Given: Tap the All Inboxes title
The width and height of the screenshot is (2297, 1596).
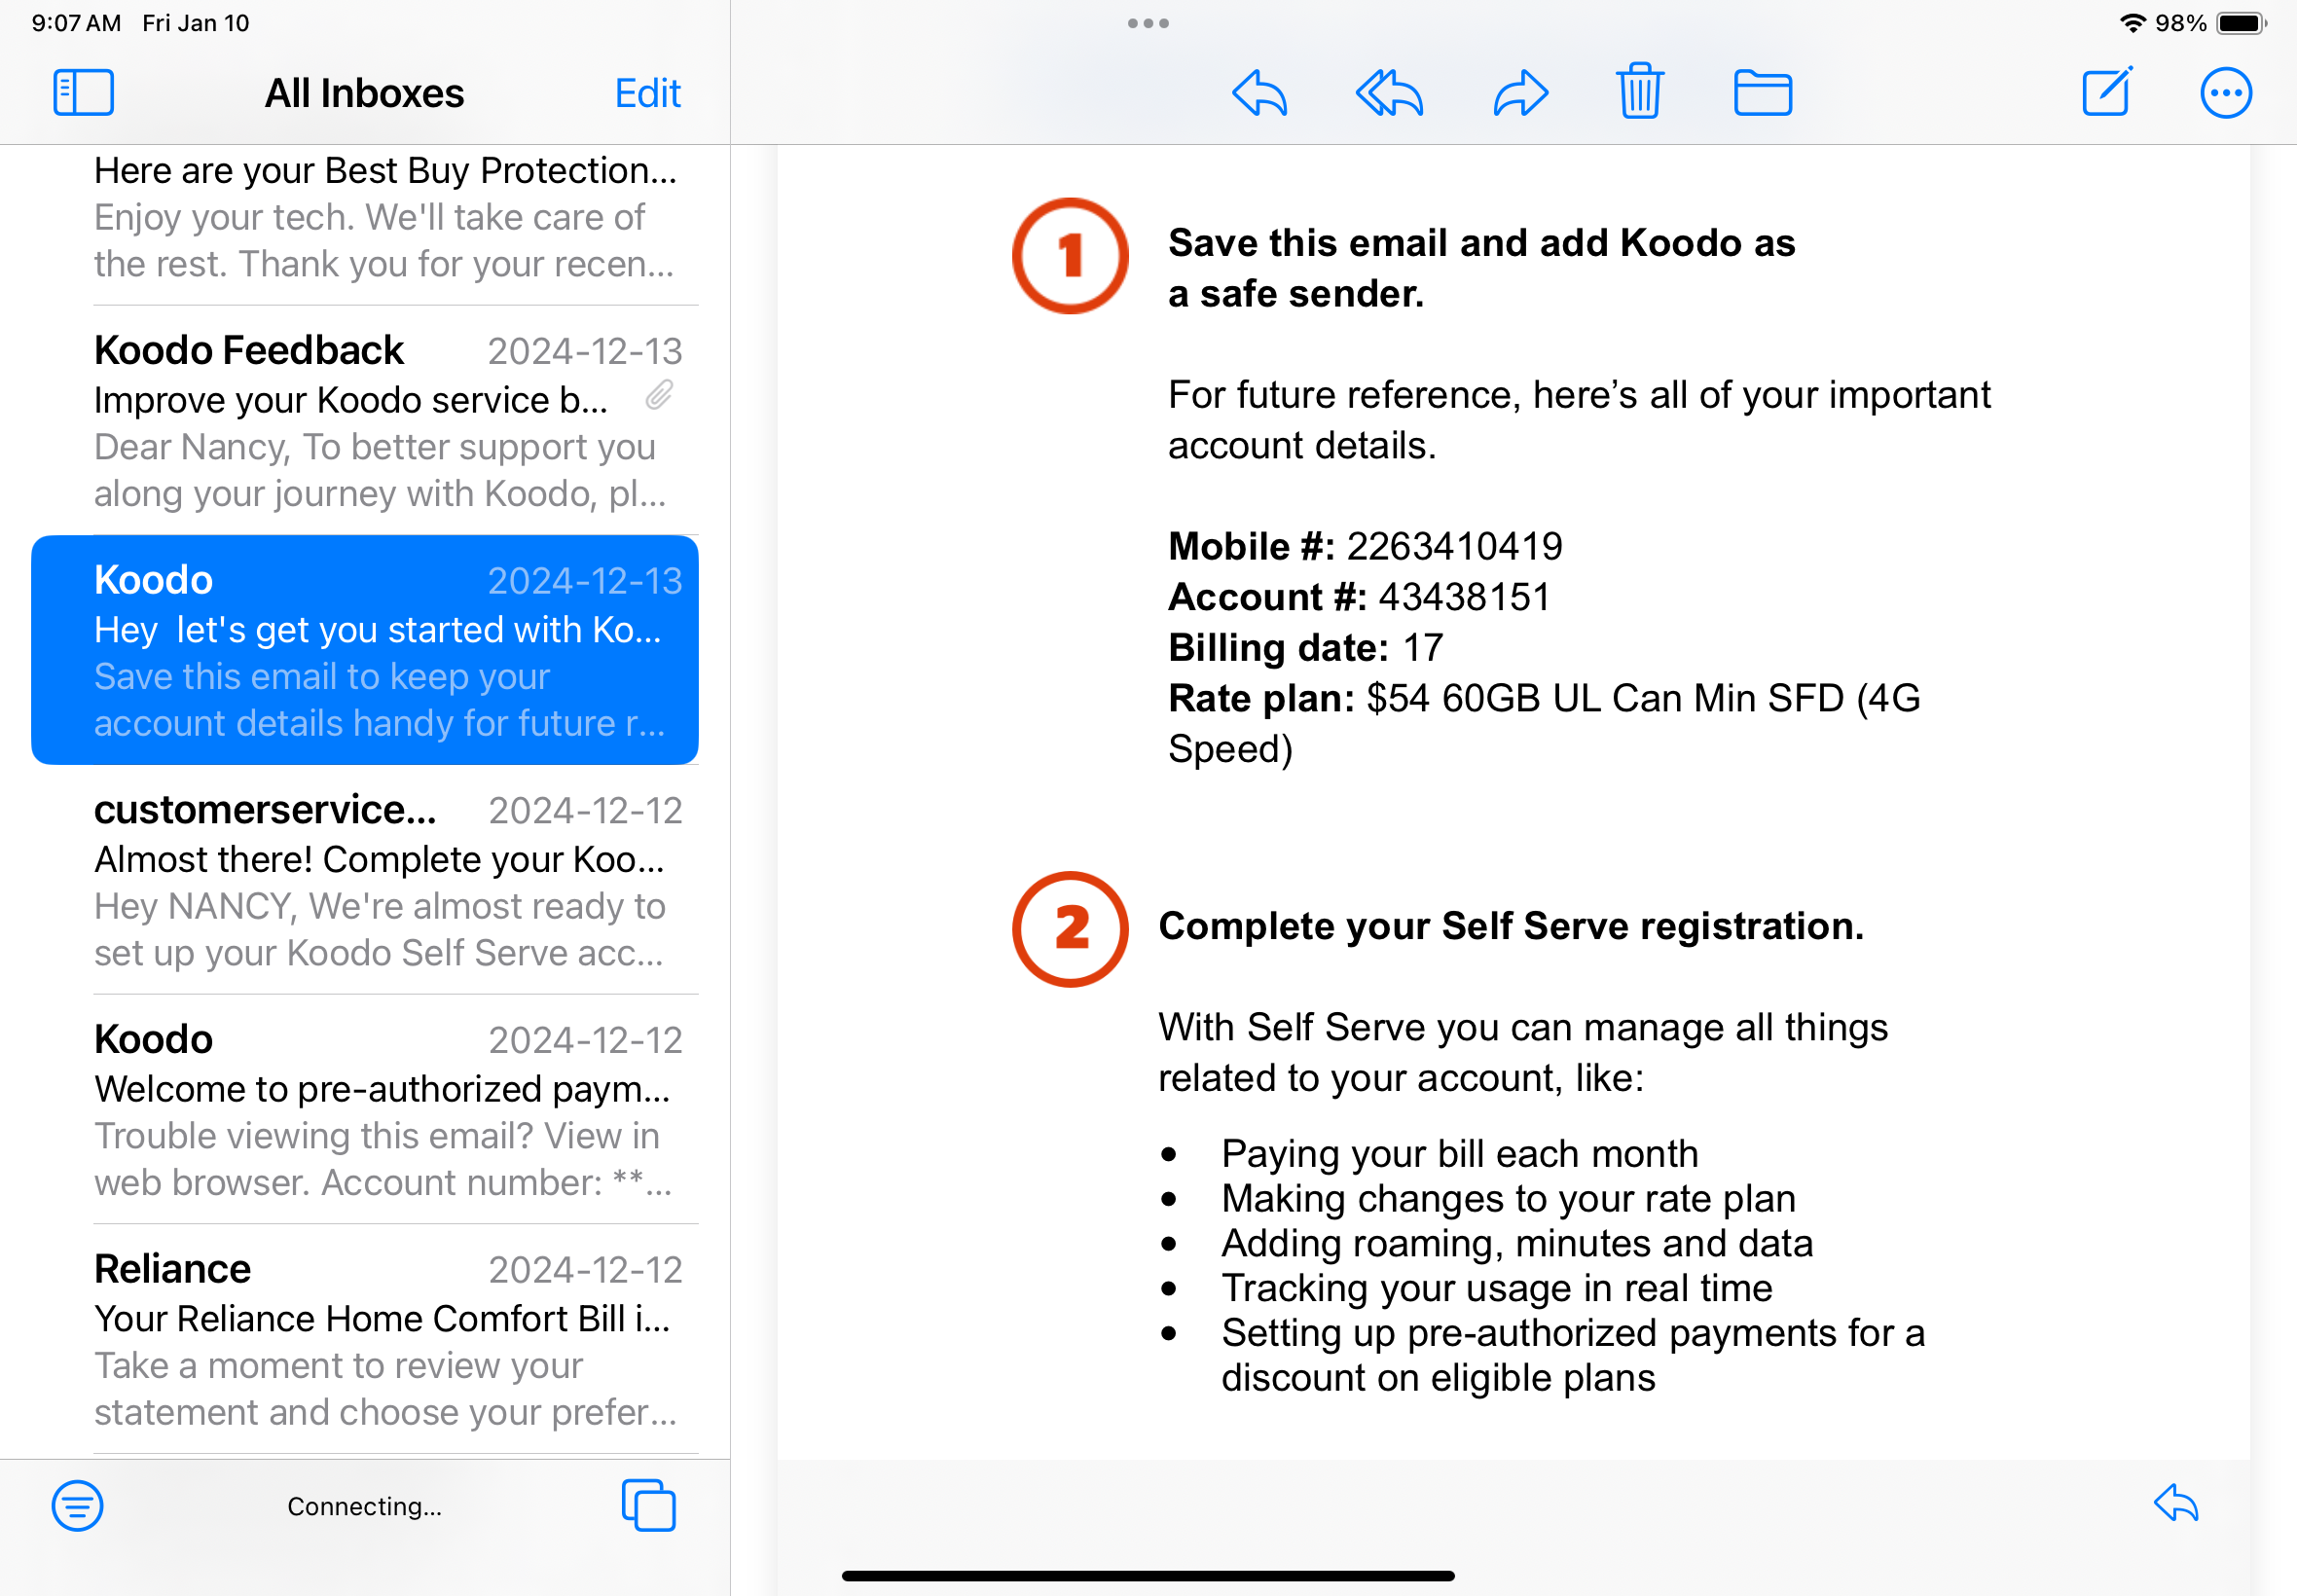Looking at the screenshot, I should (x=364, y=93).
